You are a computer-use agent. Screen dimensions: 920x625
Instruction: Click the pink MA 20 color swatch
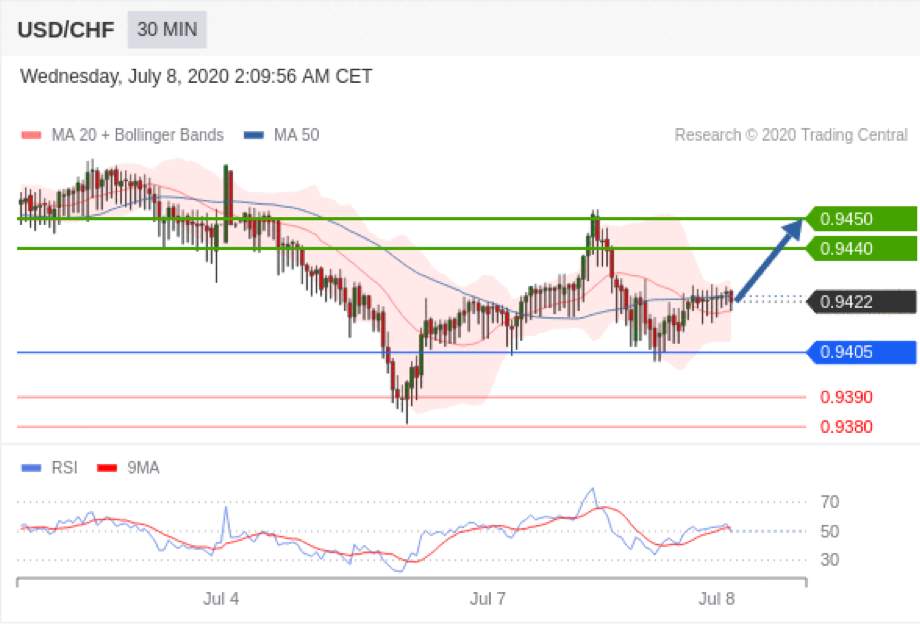[31, 136]
